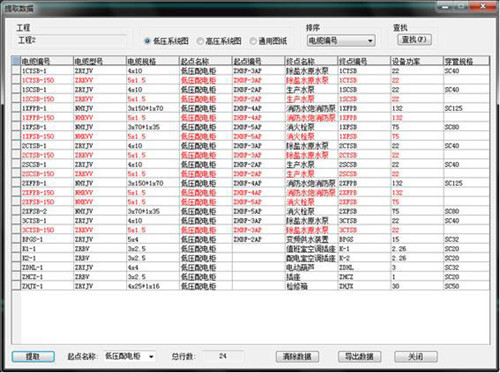Image resolution: width=500 pixels, height=373 pixels.
Task: Close the 提取数据 window via title bar X
Action: 482,6
